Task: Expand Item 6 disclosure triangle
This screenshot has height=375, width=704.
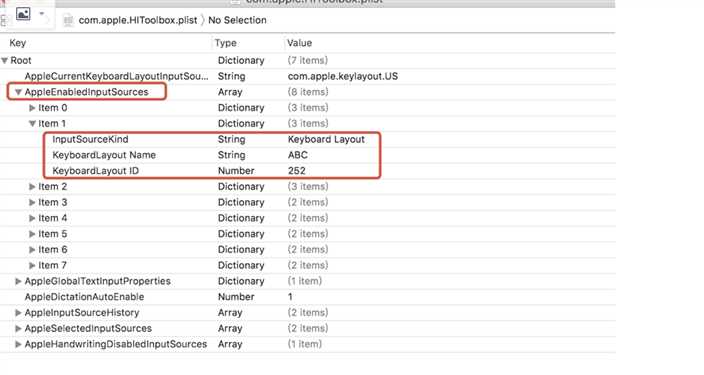Action: point(32,250)
